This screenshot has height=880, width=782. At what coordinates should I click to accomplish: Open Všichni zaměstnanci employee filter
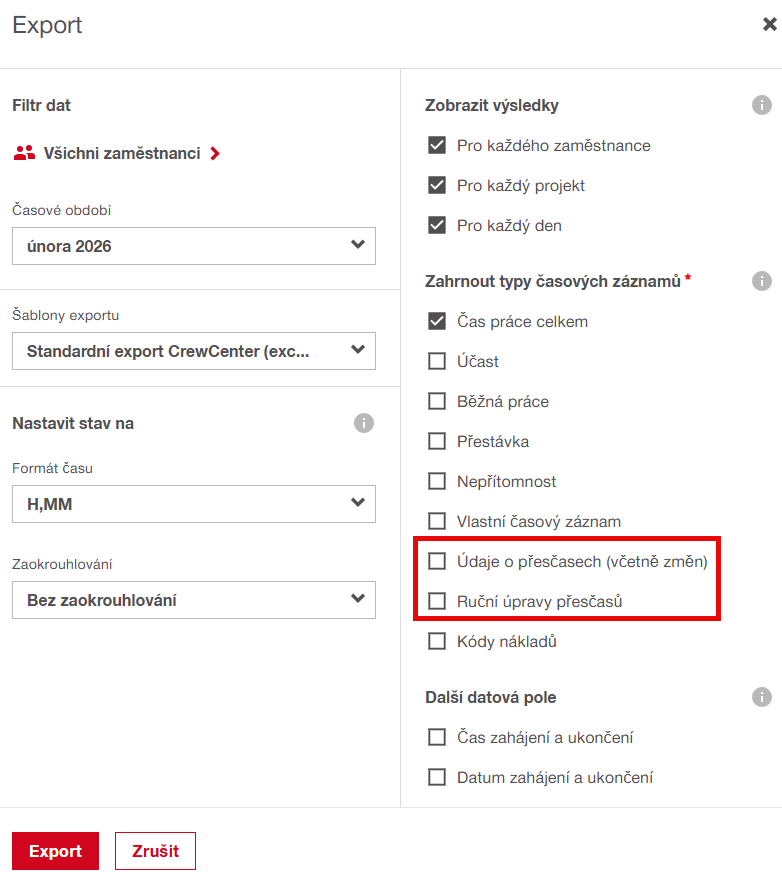pyautogui.click(x=122, y=154)
